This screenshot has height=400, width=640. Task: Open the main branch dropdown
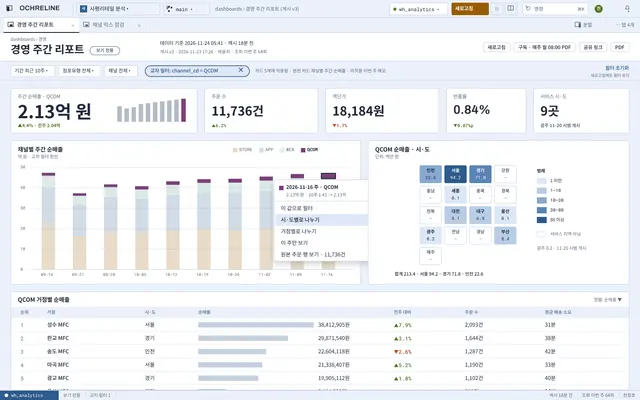(186, 9)
